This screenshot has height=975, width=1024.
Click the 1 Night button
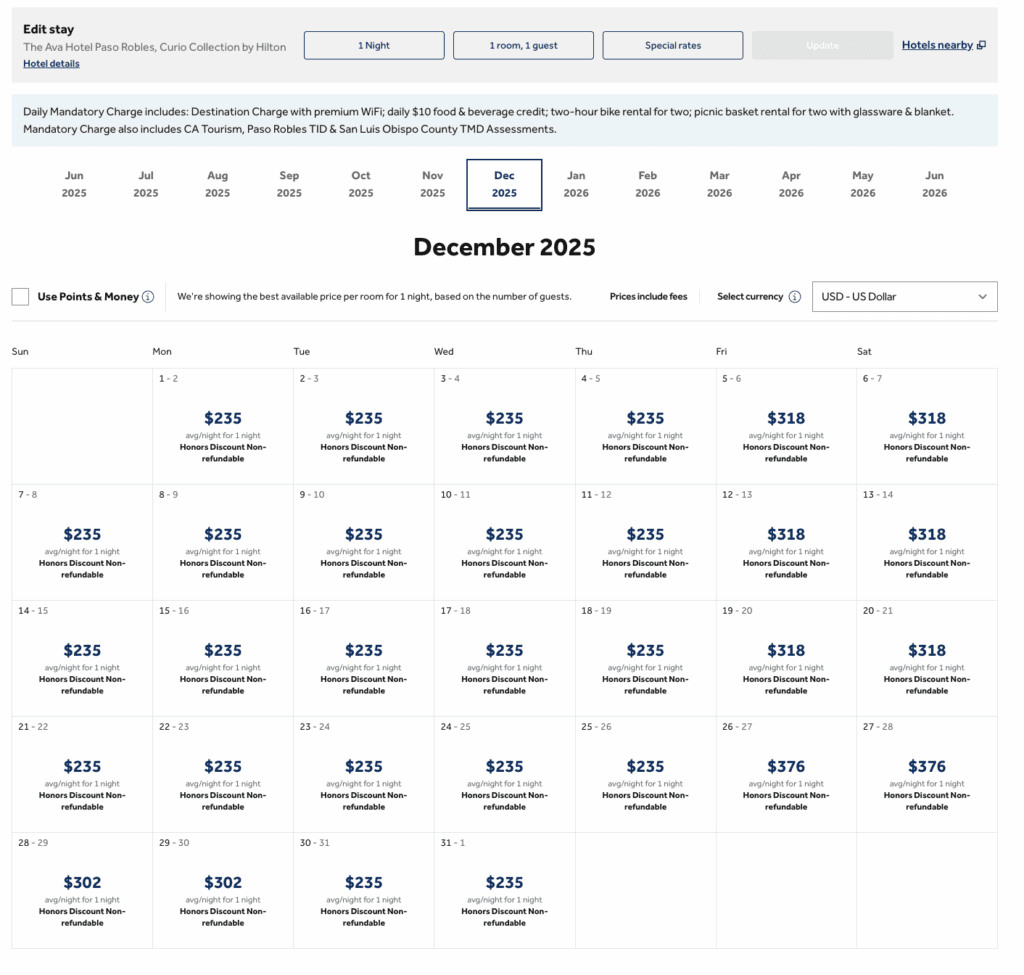click(373, 45)
